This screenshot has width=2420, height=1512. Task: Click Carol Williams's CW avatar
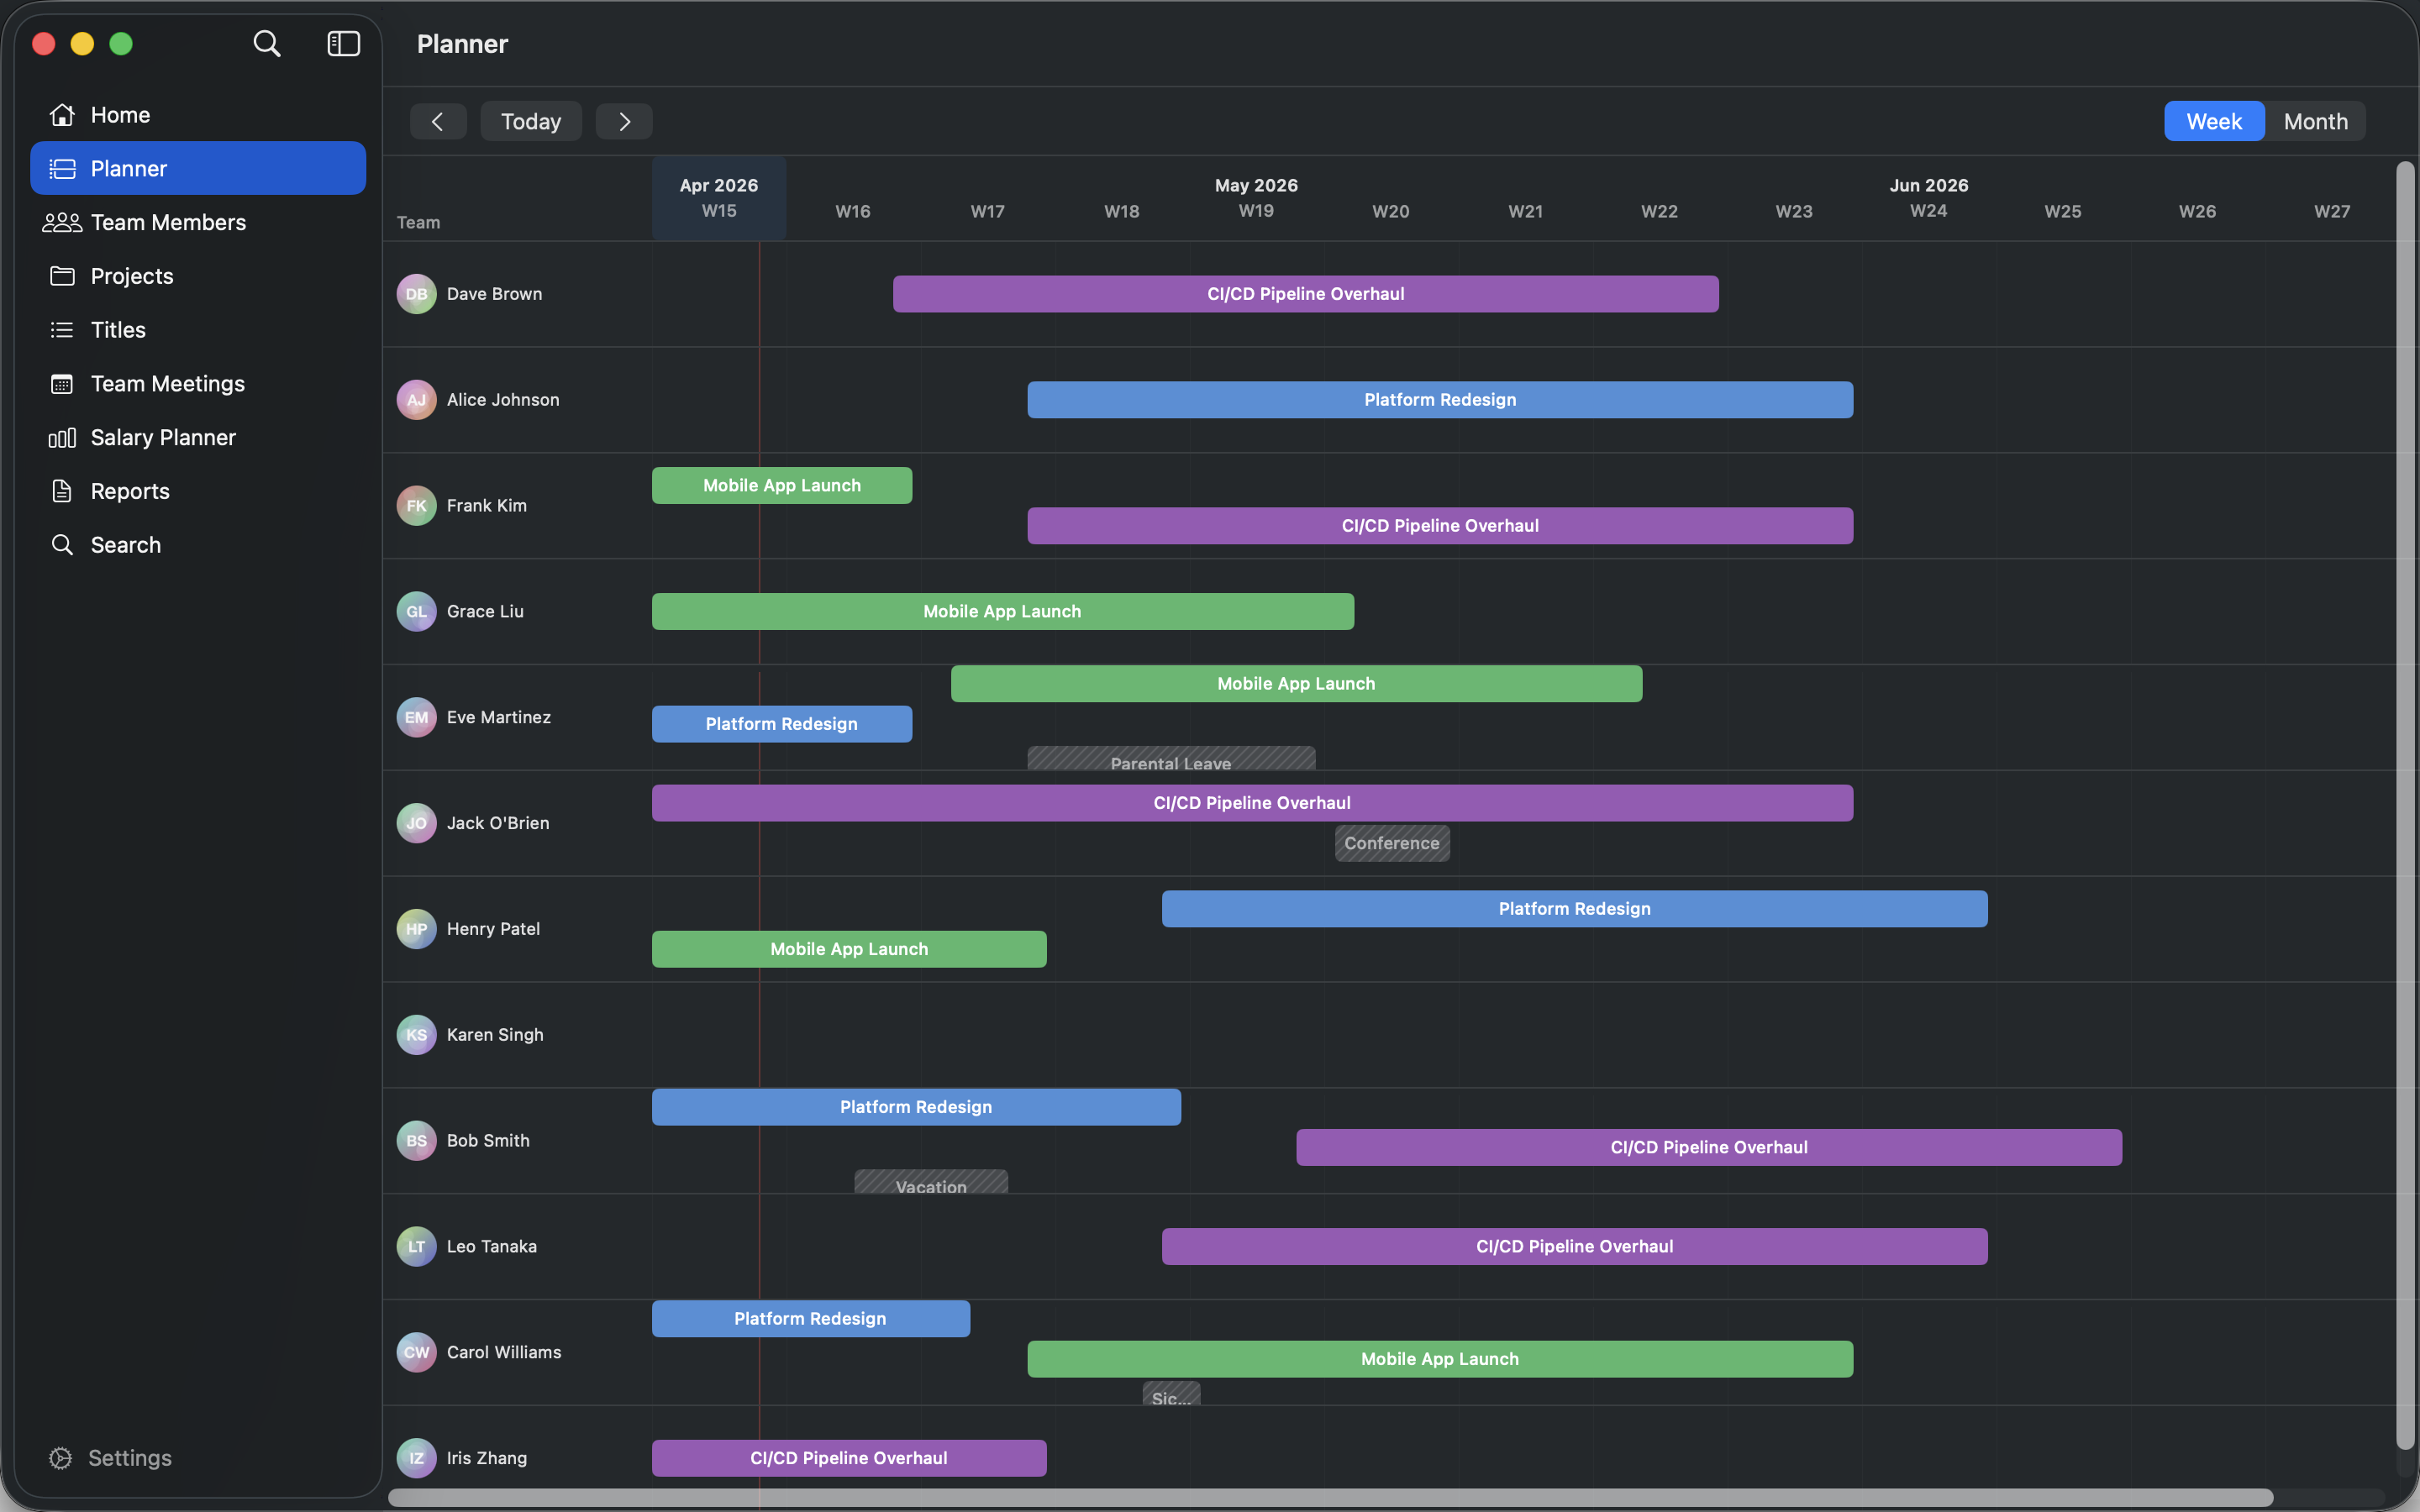pyautogui.click(x=416, y=1353)
